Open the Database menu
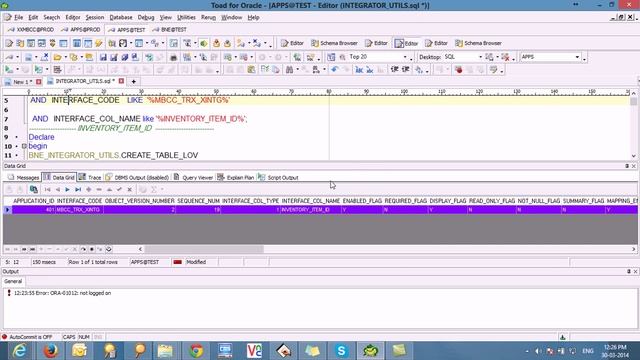Image resolution: width=640 pixels, height=360 pixels. [x=121, y=18]
